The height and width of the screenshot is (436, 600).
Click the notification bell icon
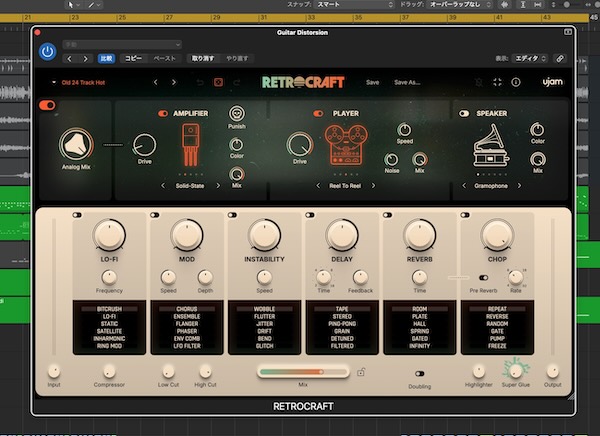tap(479, 82)
